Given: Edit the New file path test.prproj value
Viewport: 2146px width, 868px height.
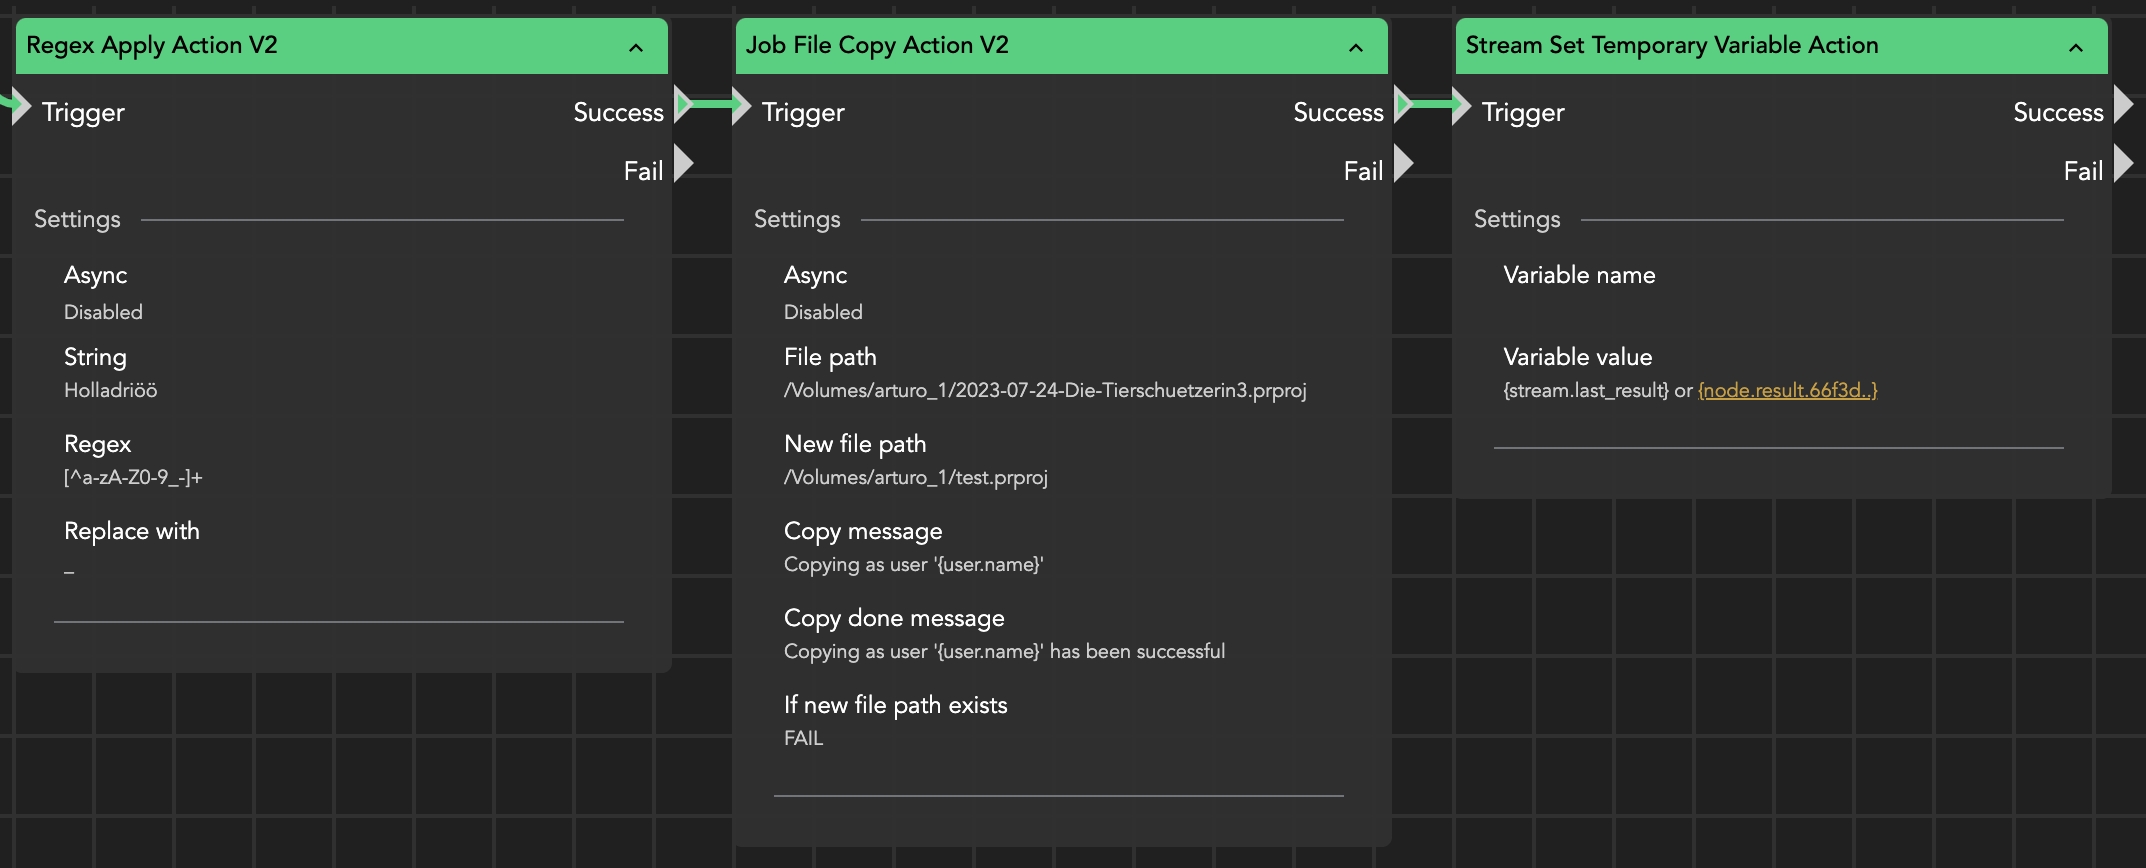Looking at the screenshot, I should click(x=916, y=478).
